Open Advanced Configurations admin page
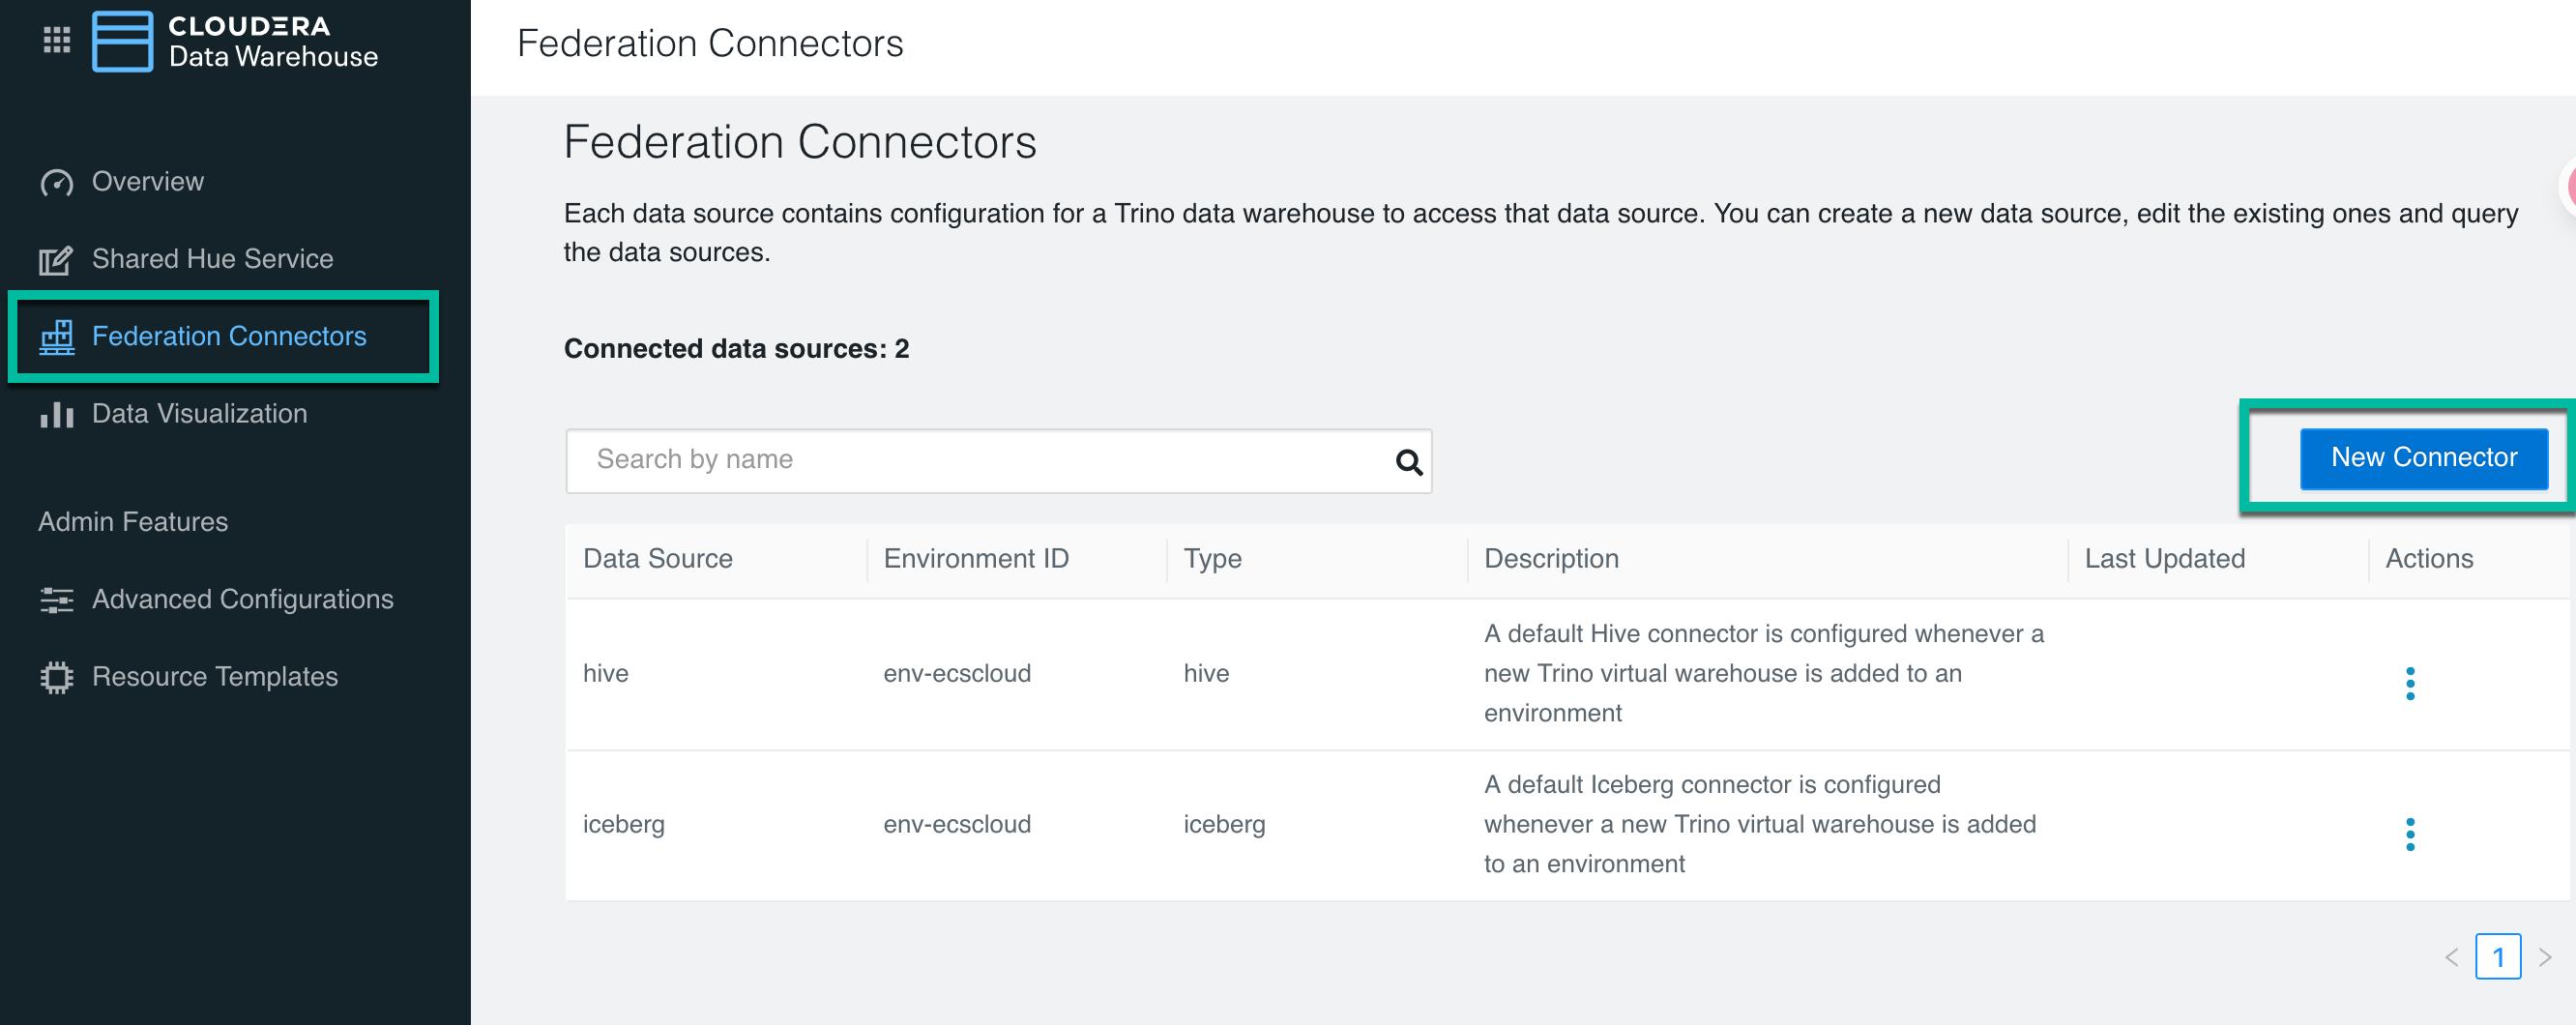Image resolution: width=2576 pixels, height=1025 pixels. pyautogui.click(x=242, y=599)
